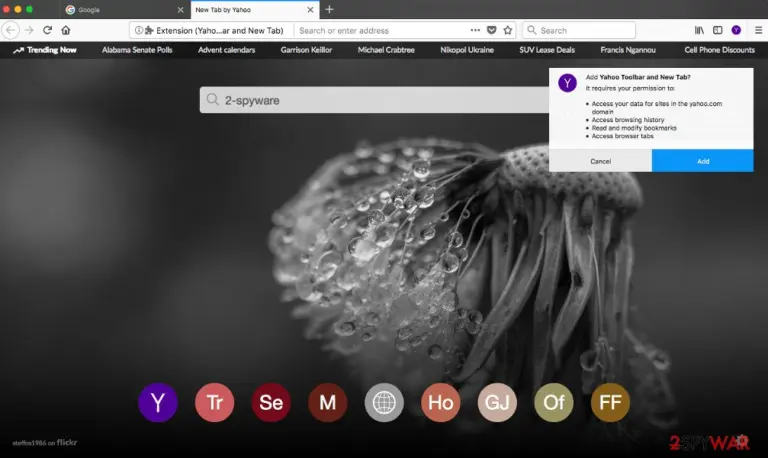Image resolution: width=768 pixels, height=458 pixels.
Task: Reload the page with the refresh icon
Action: (47, 30)
